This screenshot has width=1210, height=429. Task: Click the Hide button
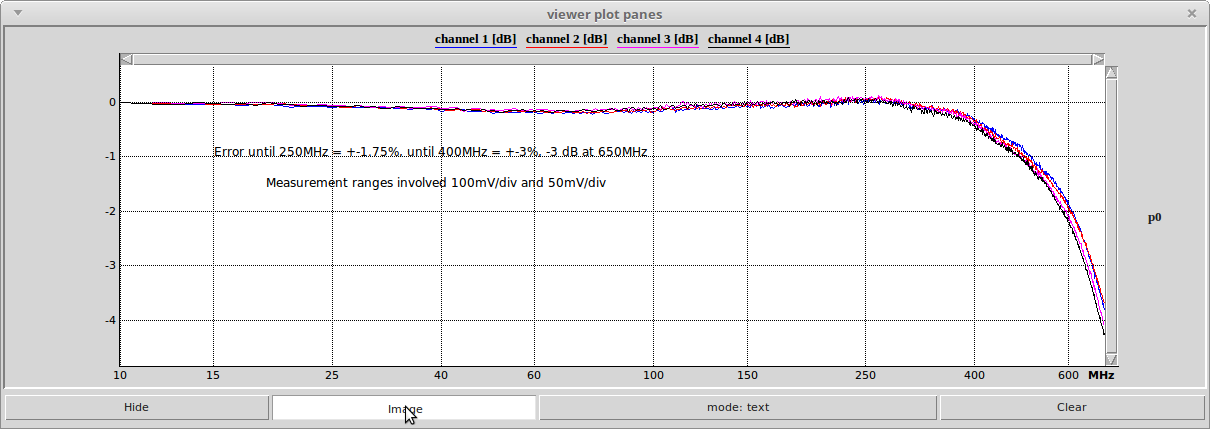click(x=136, y=407)
